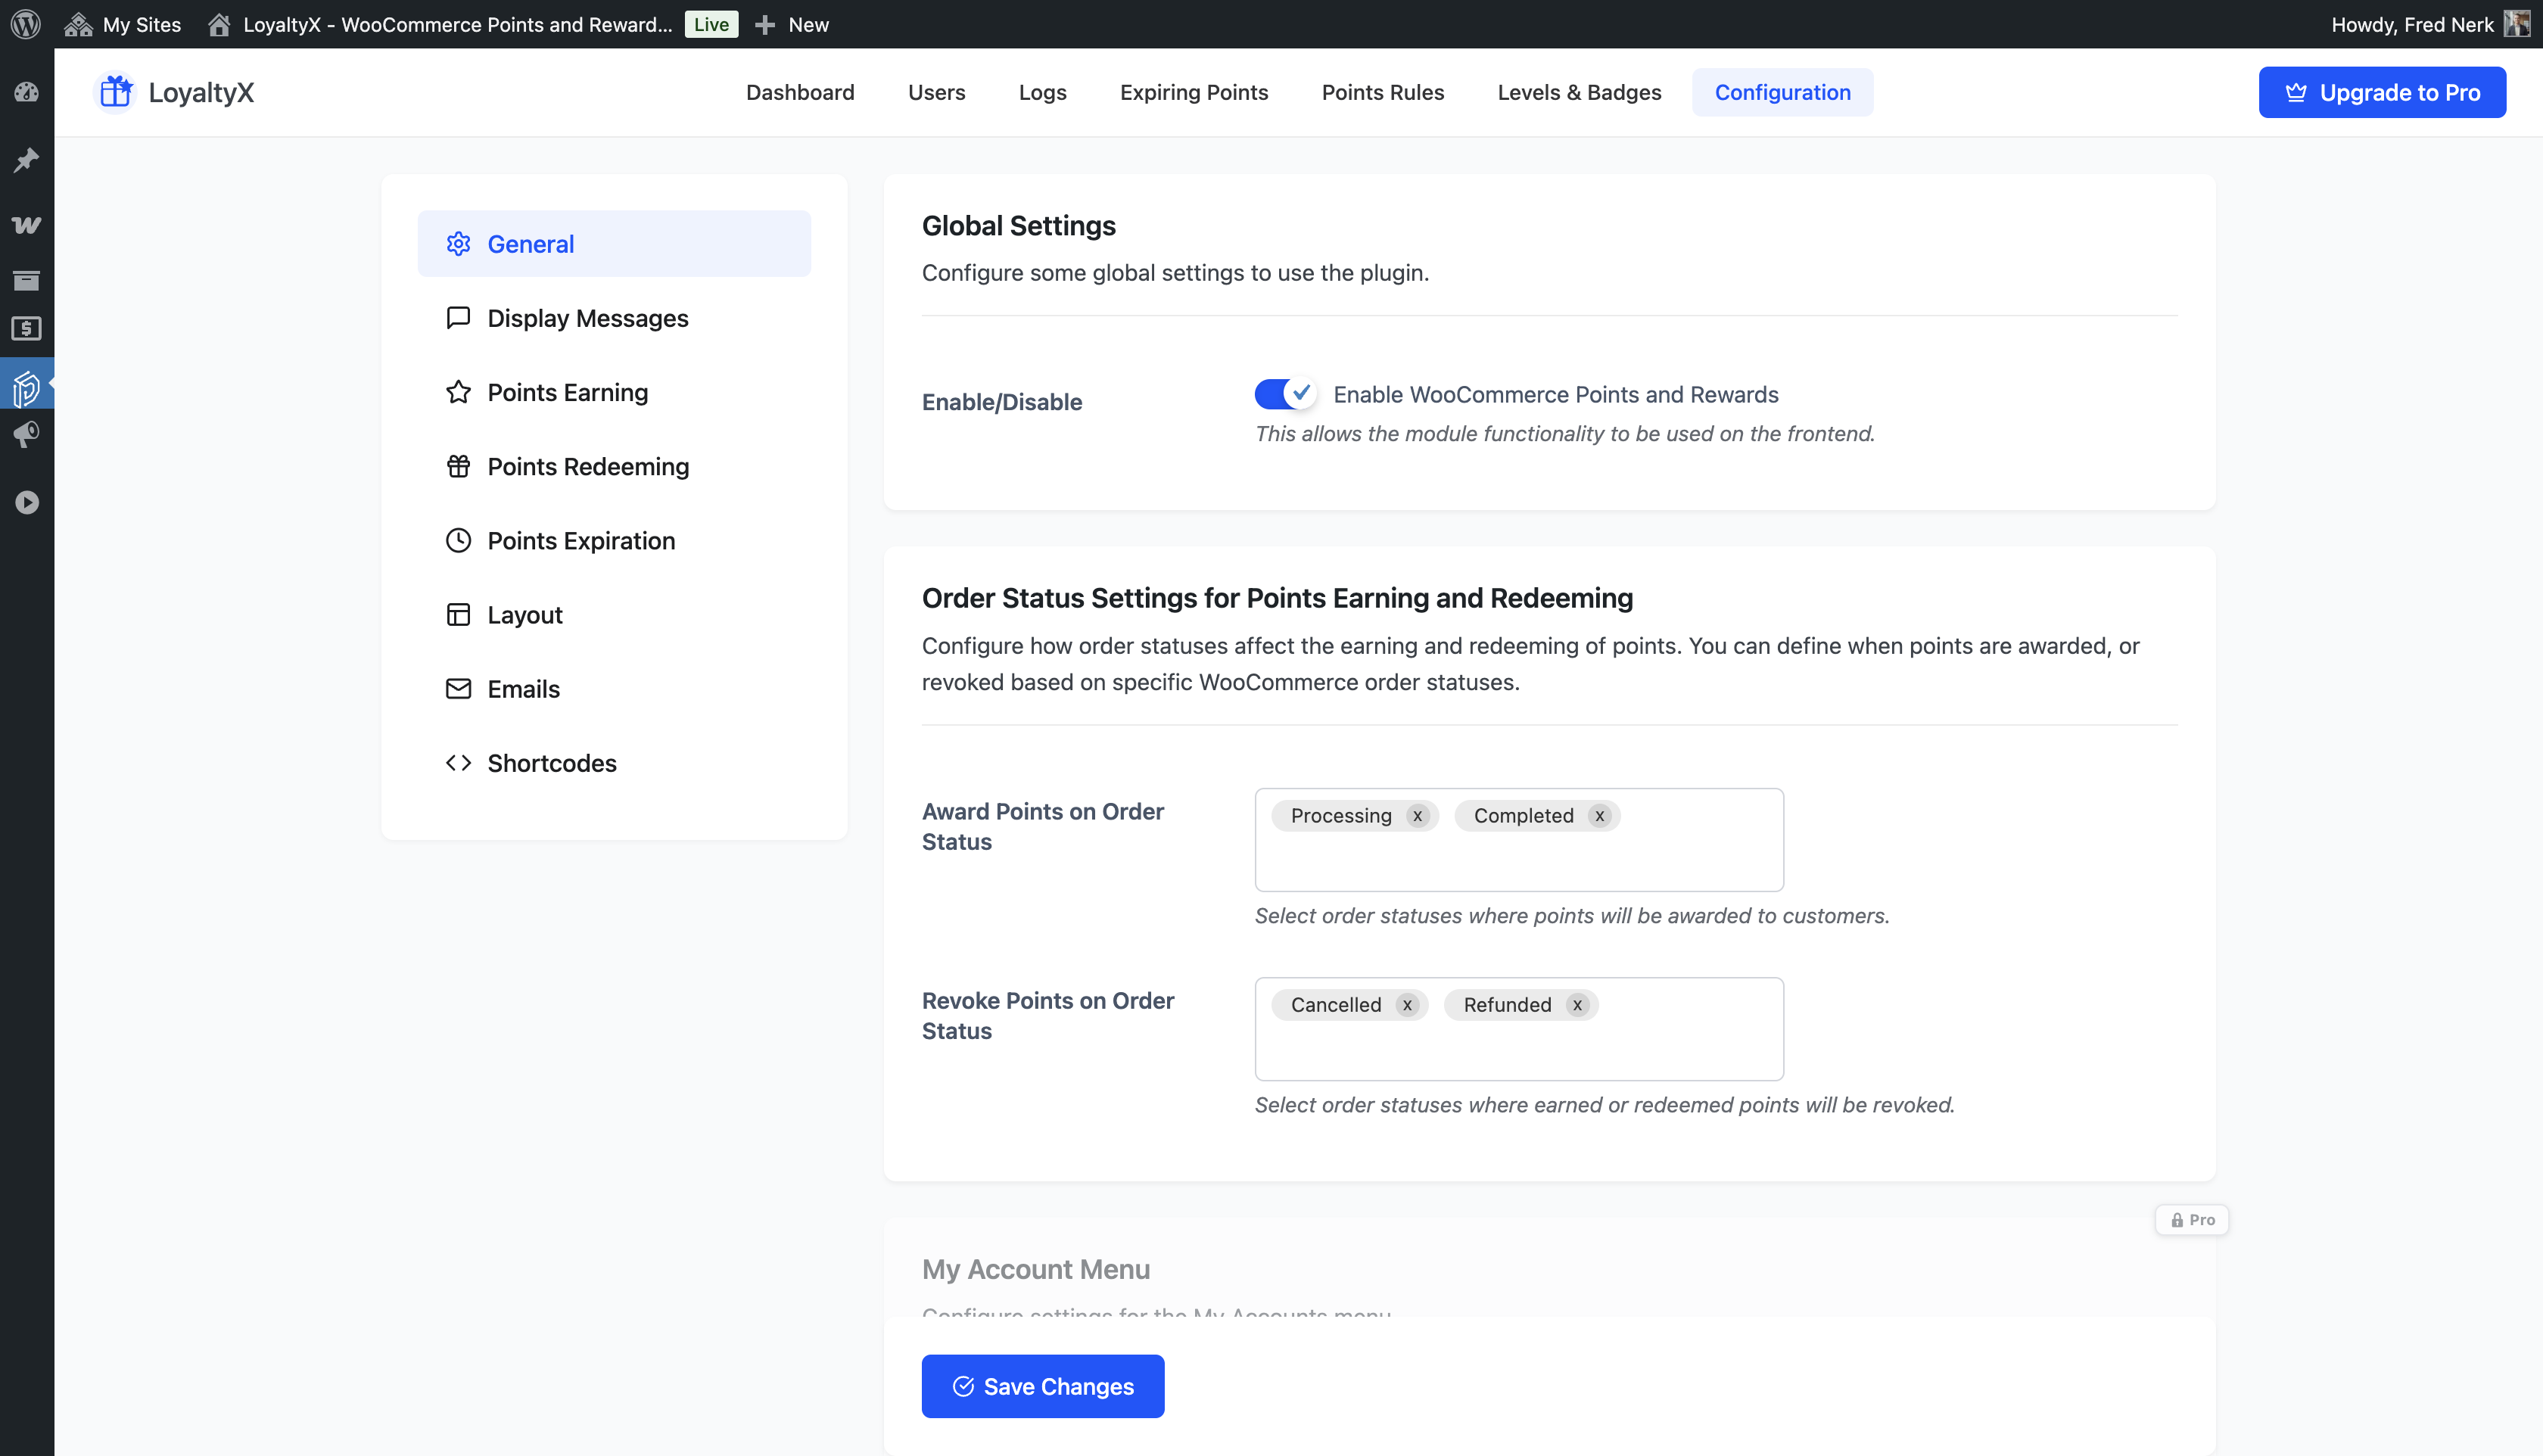Click the Fred Nerk user avatar

coord(2516,24)
